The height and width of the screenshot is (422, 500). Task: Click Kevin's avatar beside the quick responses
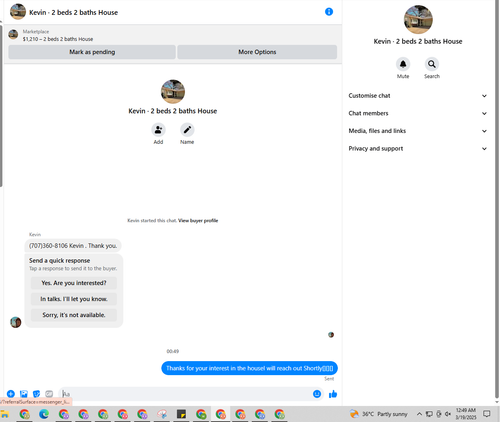click(16, 322)
